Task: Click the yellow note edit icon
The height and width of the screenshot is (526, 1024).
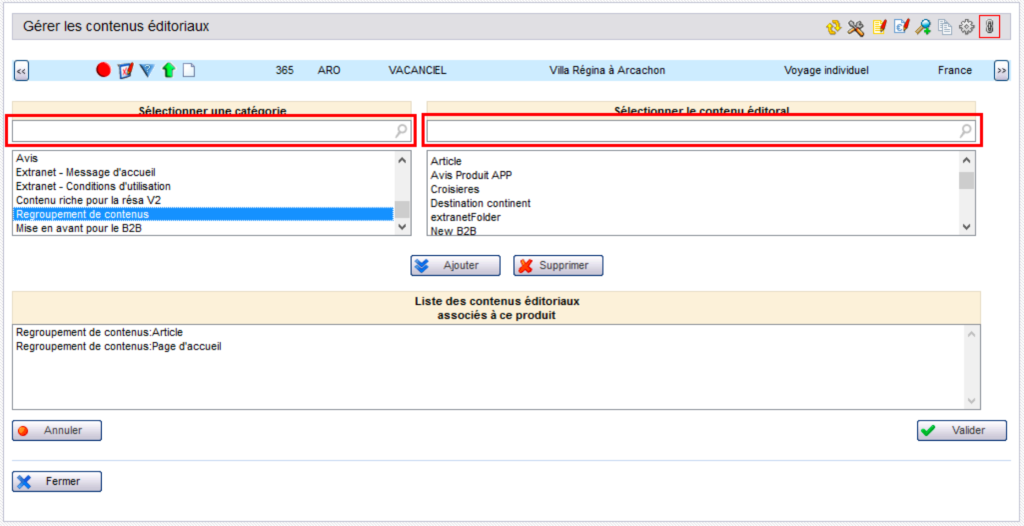Action: click(879, 28)
